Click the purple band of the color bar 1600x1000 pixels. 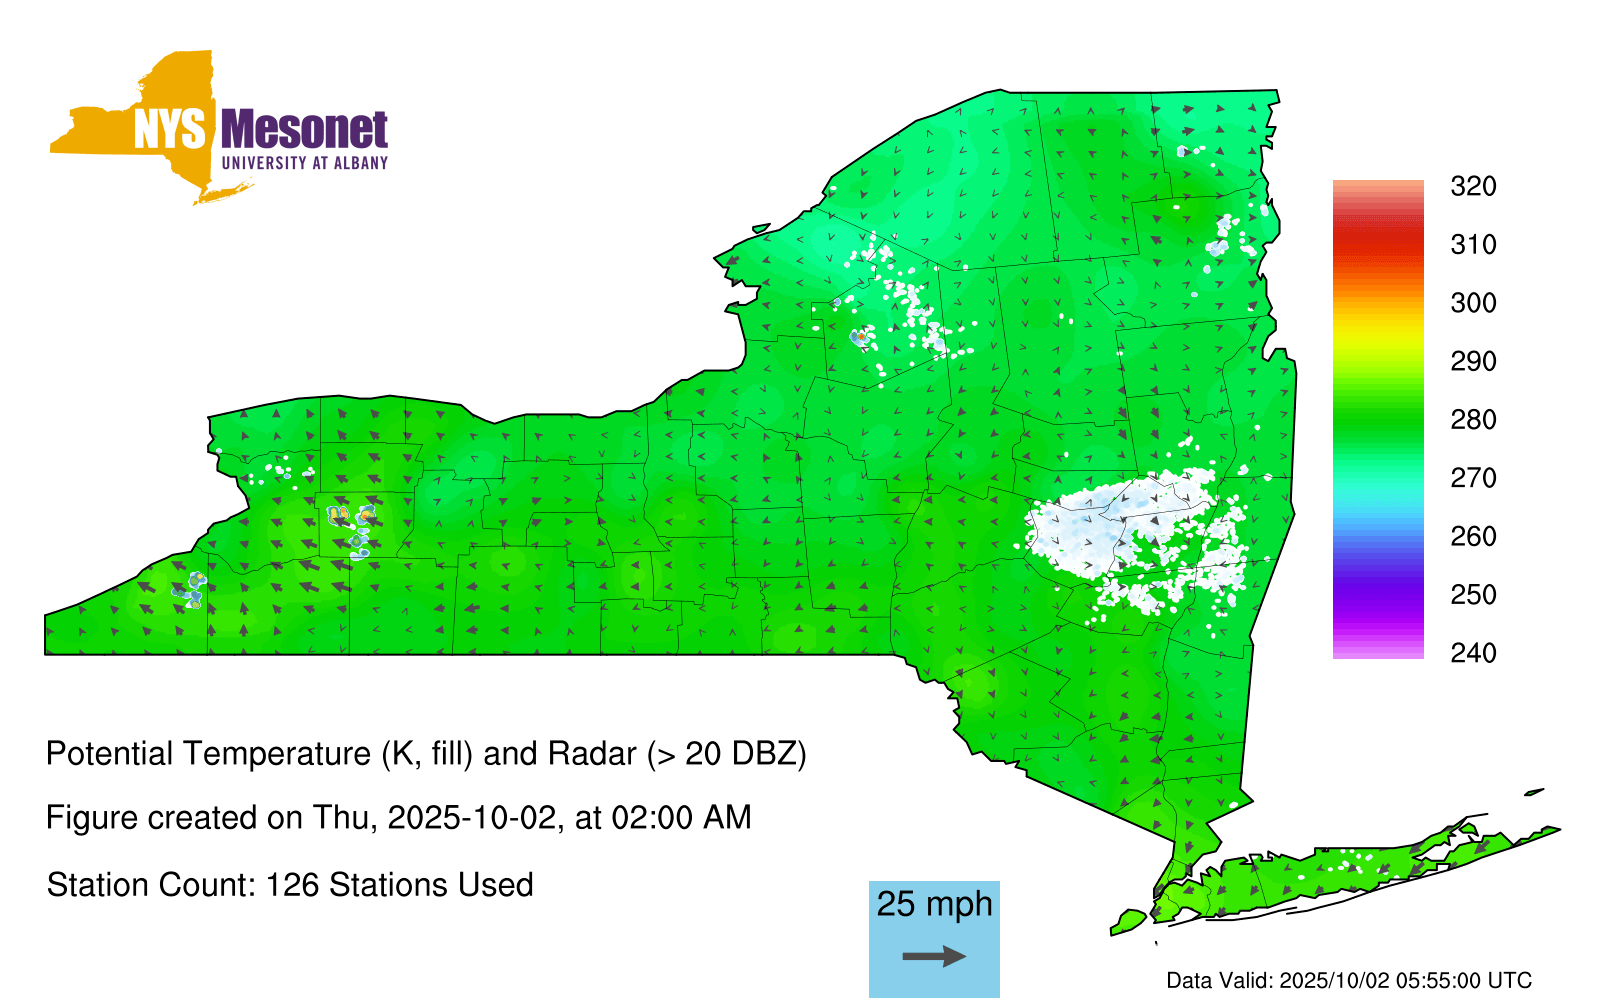[1377, 595]
